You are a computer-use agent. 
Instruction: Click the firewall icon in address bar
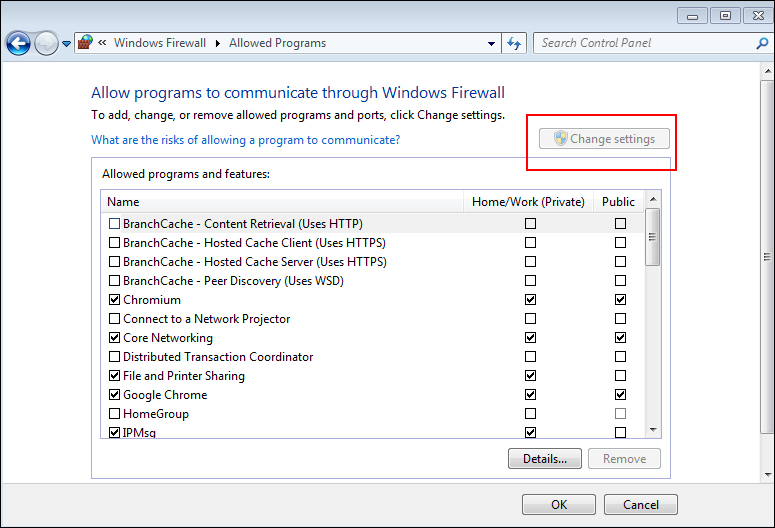(86, 43)
